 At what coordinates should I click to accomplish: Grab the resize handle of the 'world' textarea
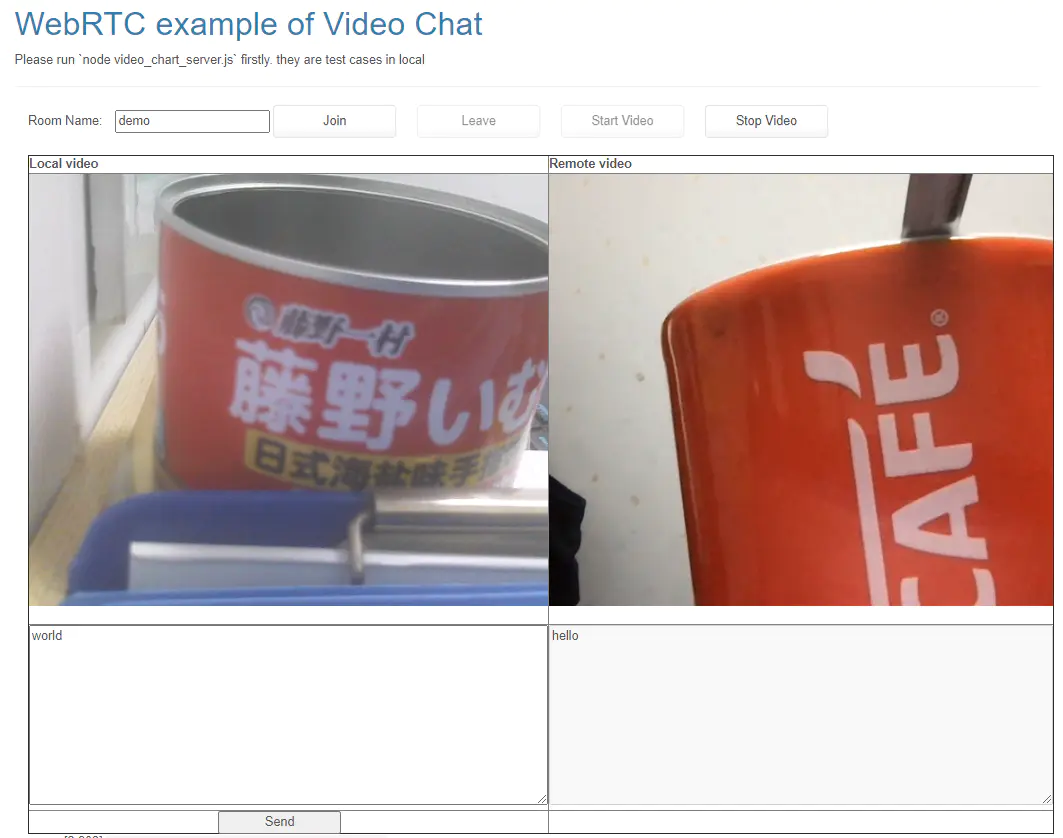[x=542, y=799]
